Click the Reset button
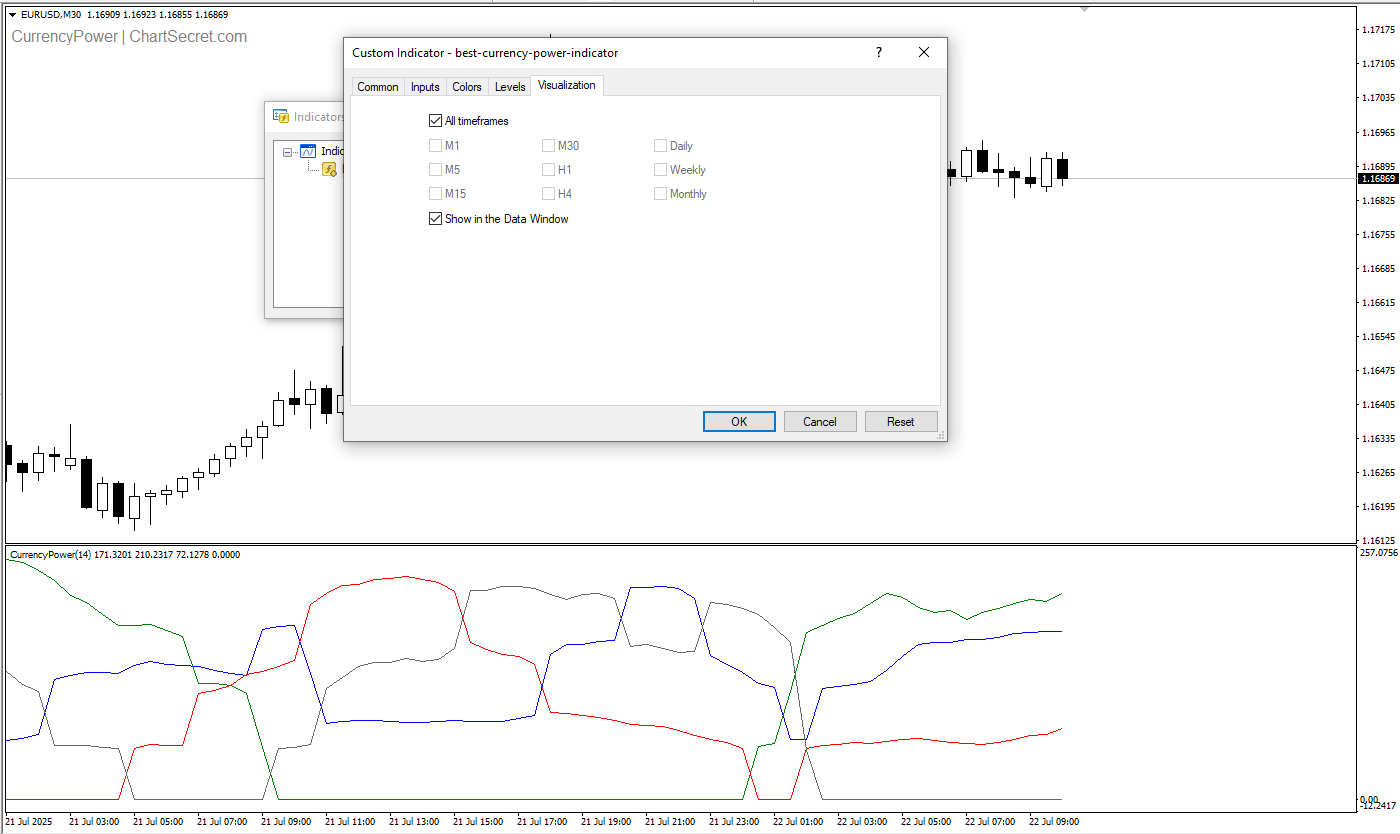This screenshot has width=1400, height=834. click(x=900, y=422)
